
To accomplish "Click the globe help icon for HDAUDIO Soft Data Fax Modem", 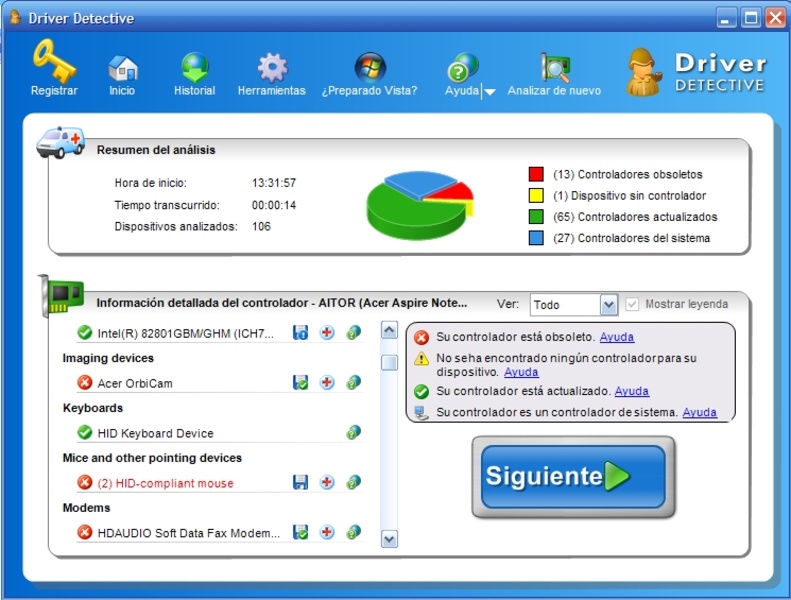I will tap(354, 531).
